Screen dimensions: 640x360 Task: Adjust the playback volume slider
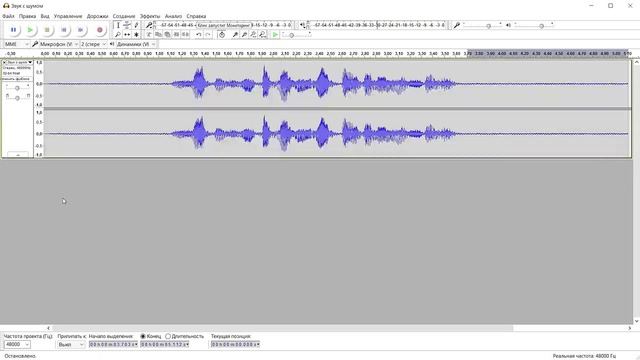[541, 25]
